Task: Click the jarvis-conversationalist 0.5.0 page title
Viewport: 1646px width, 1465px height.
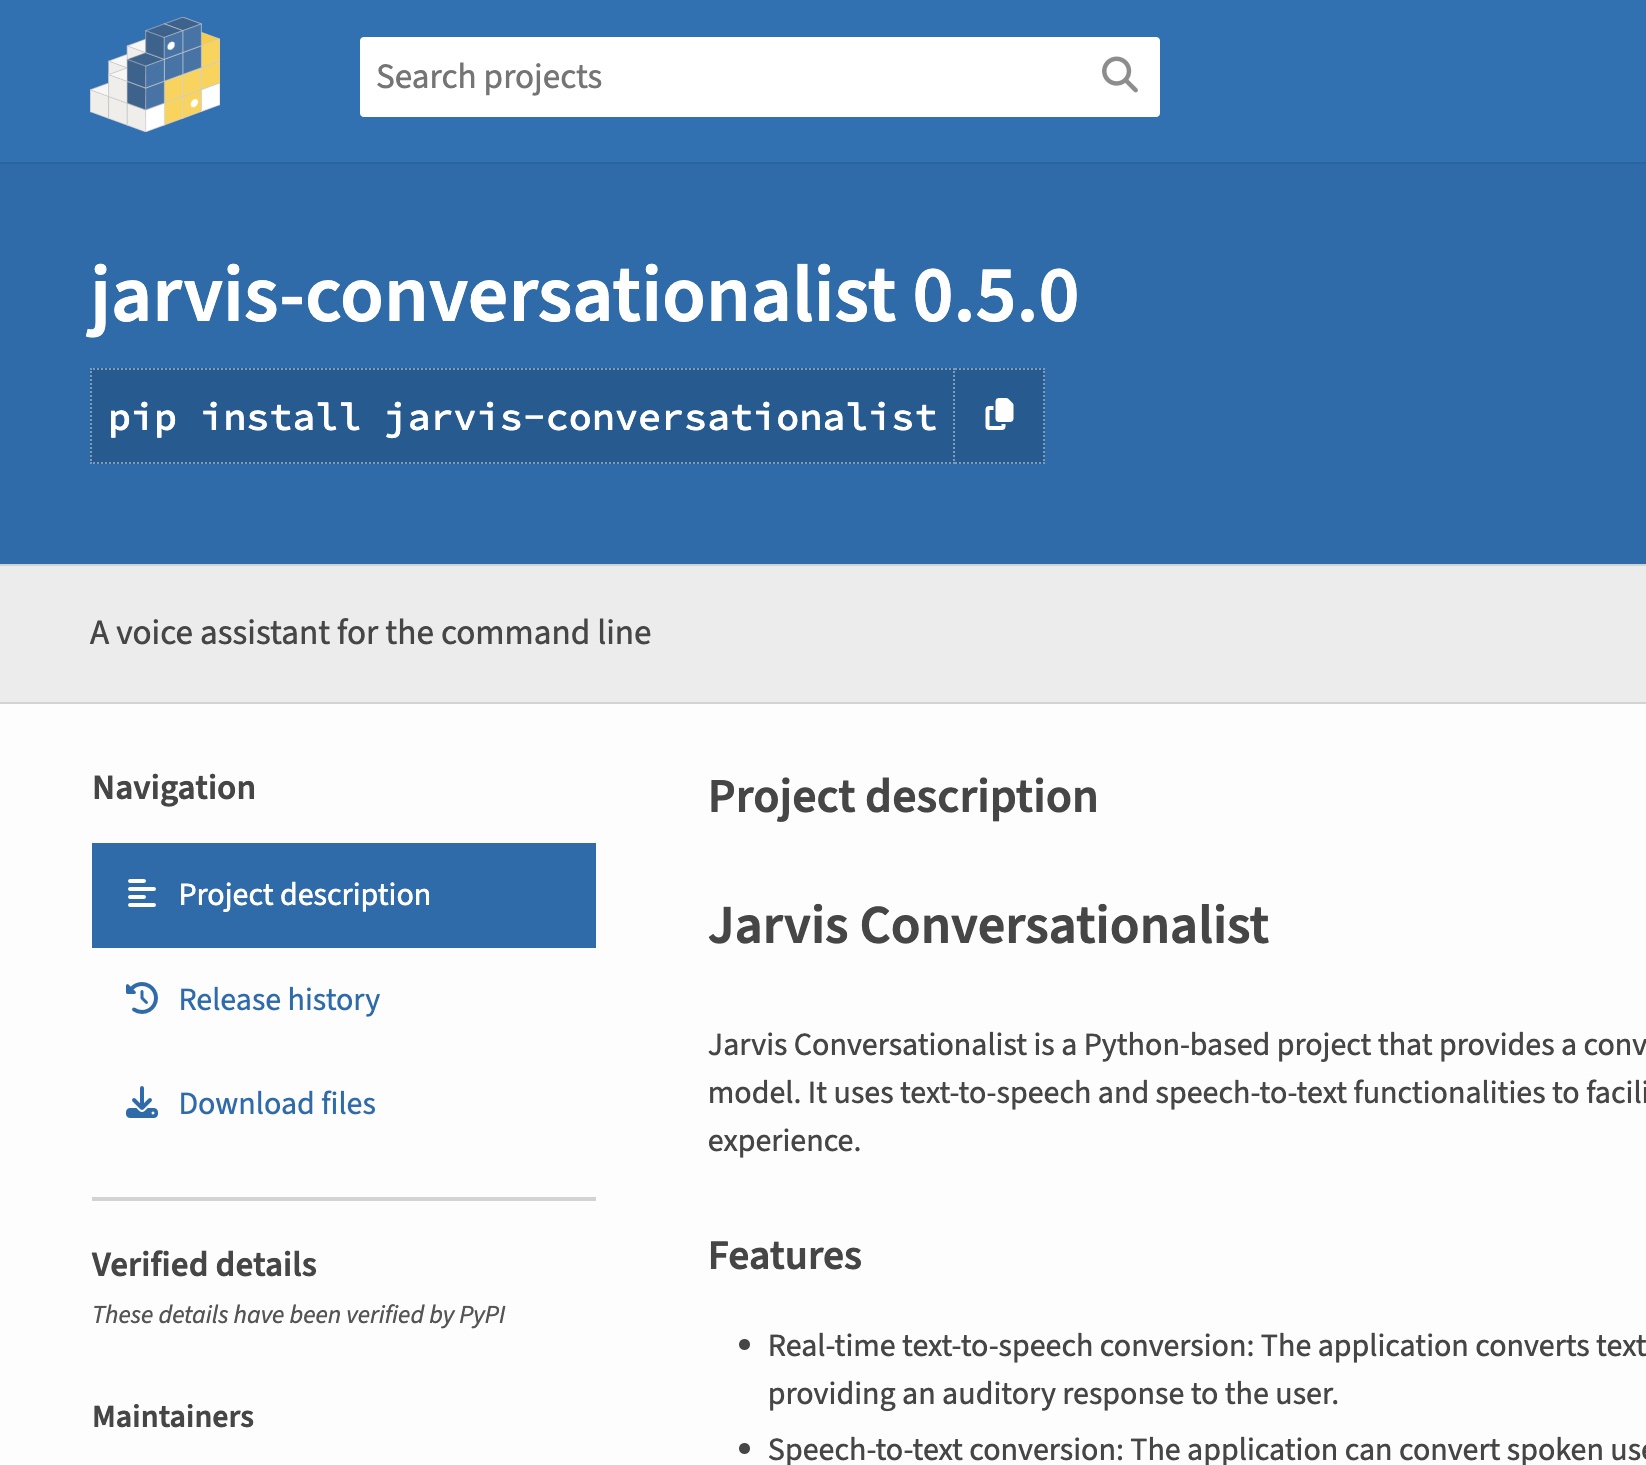Action: click(x=584, y=296)
